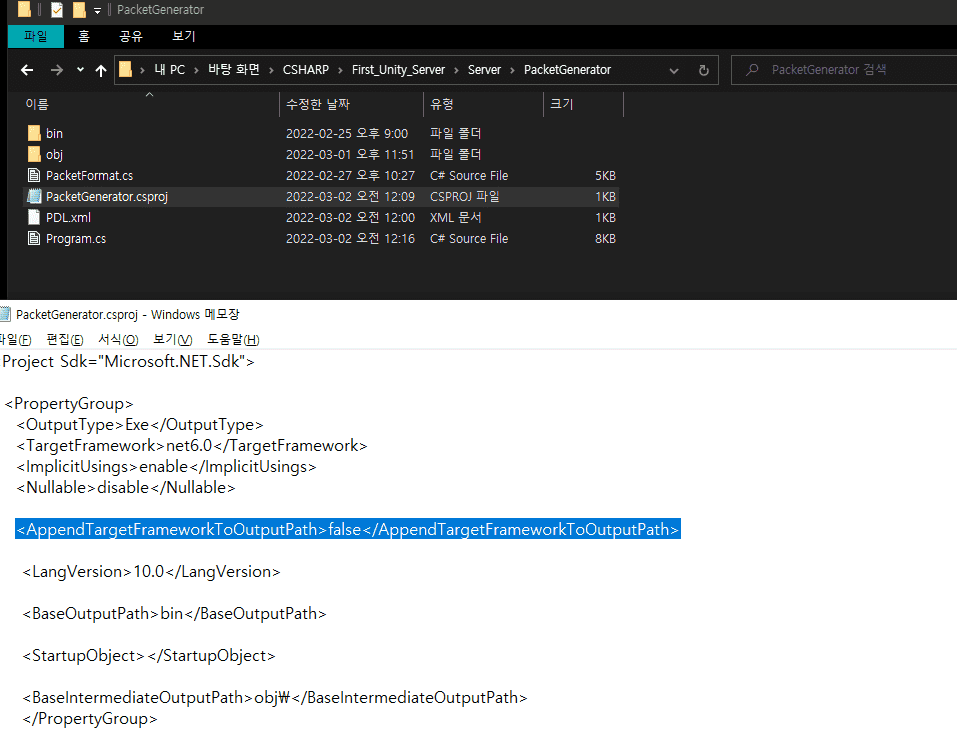Viewport: 957px width, 750px height.
Task: Select PacketGenerator in the breadcrumb path
Action: 567,70
